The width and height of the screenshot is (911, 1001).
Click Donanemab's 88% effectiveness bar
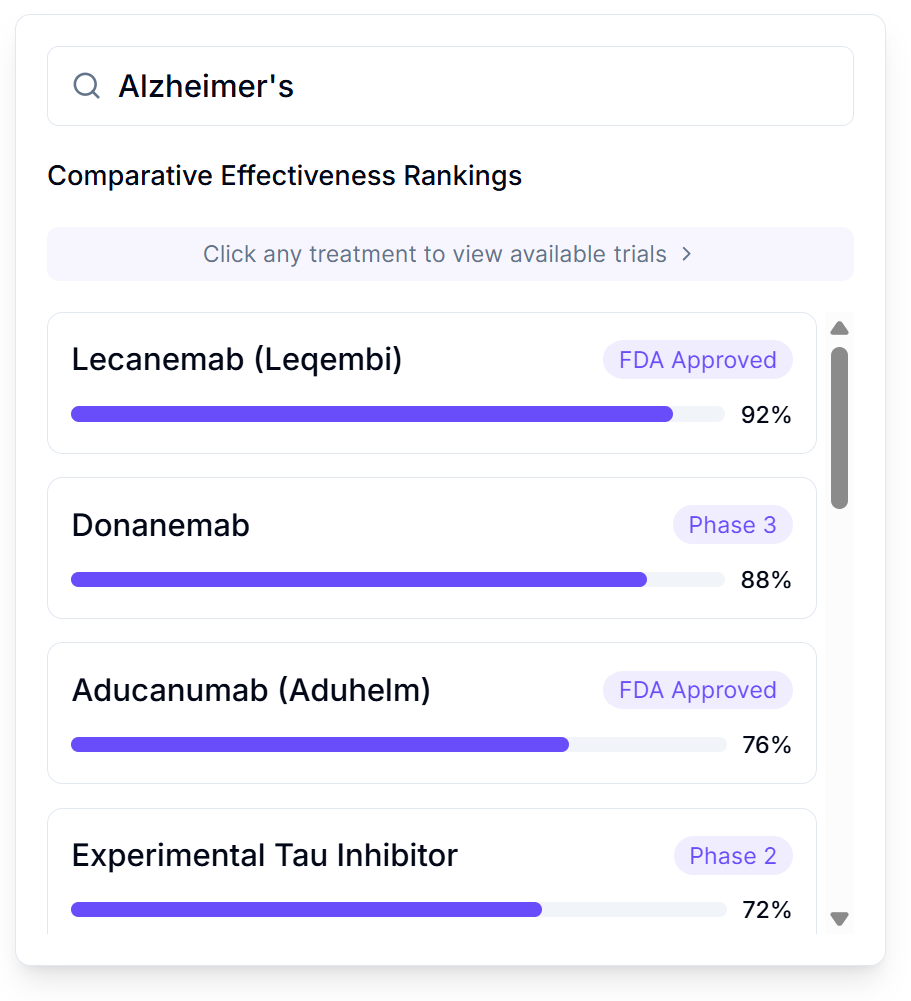(397, 580)
